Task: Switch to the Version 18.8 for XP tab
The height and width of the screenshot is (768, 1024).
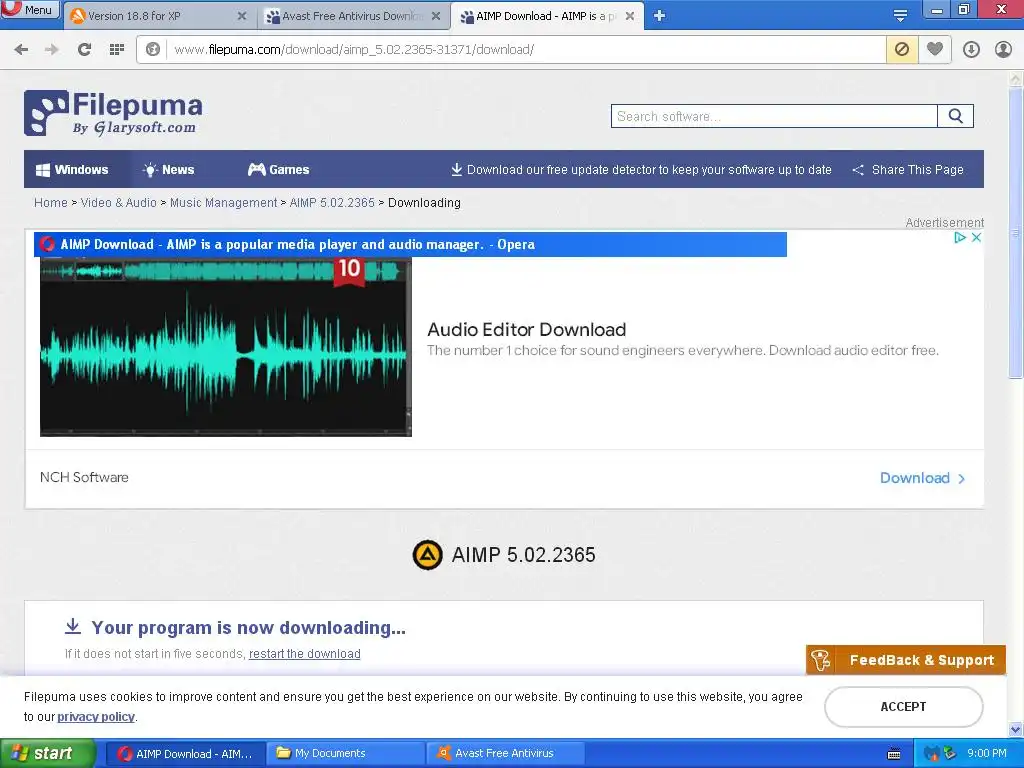Action: 158,16
